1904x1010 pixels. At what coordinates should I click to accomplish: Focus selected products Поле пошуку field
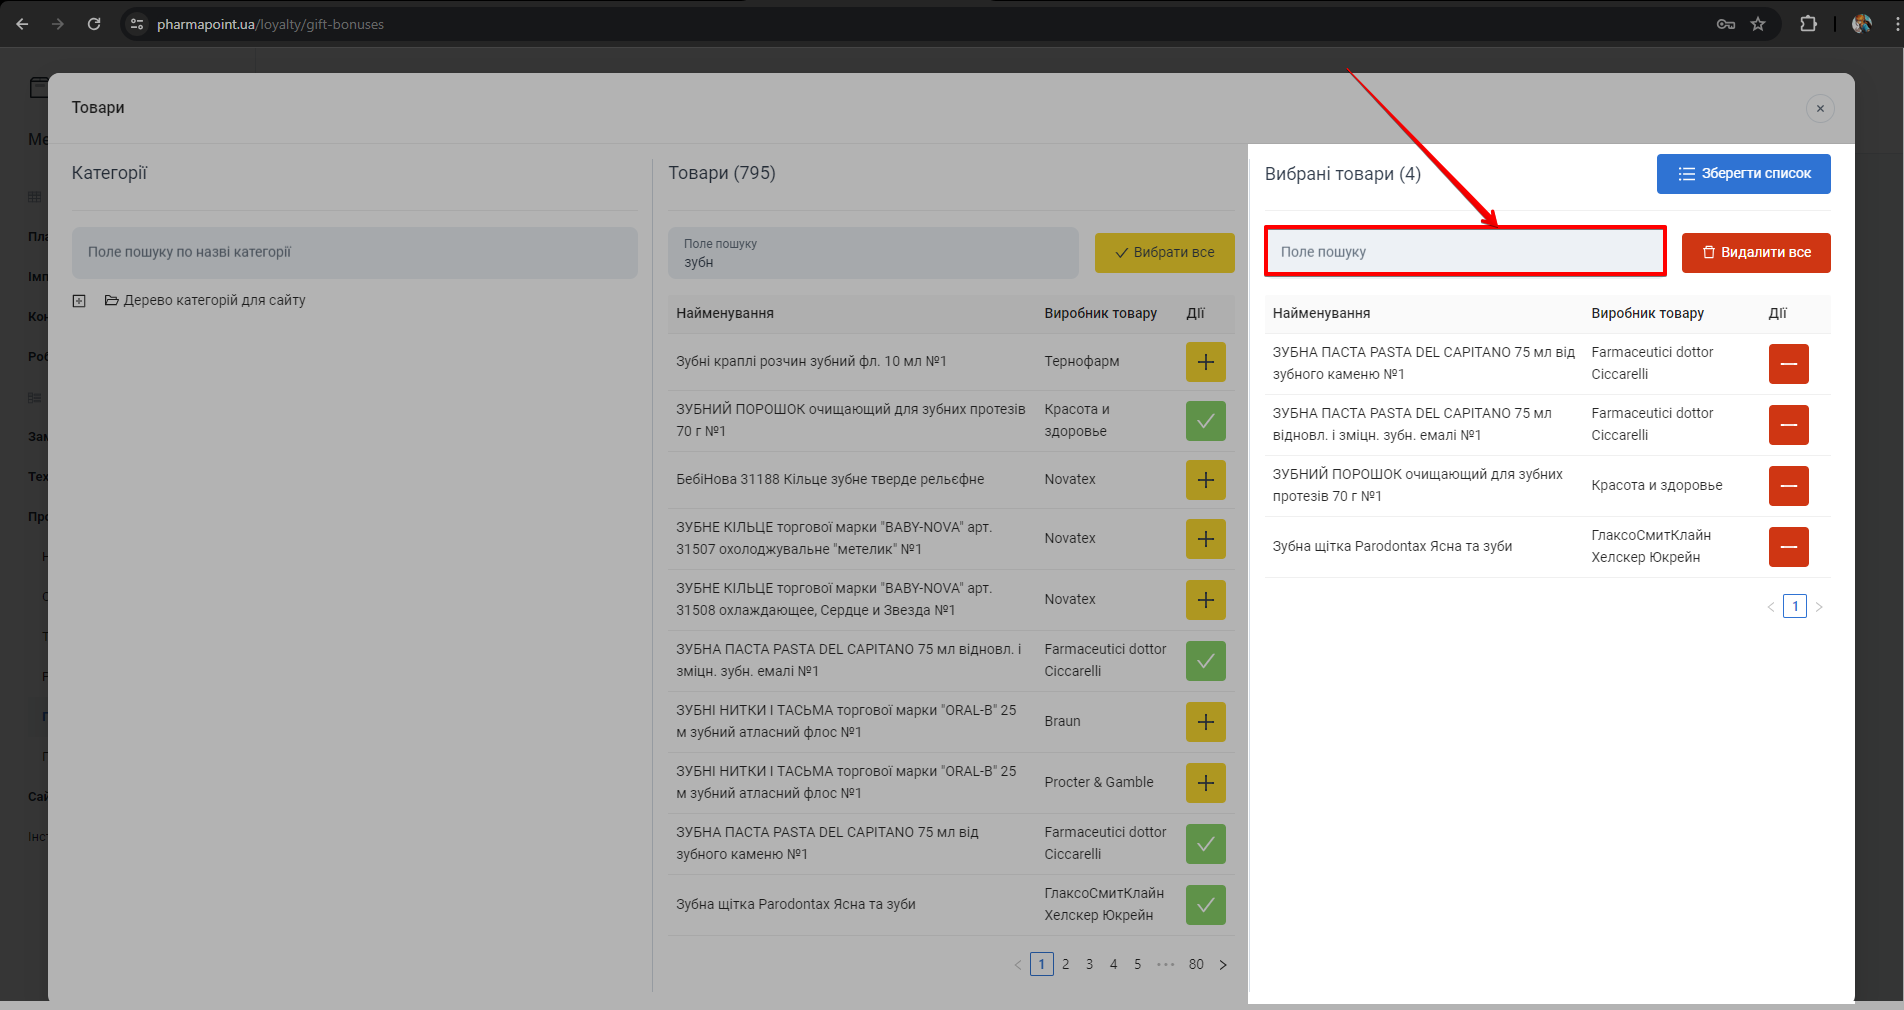click(x=1464, y=252)
